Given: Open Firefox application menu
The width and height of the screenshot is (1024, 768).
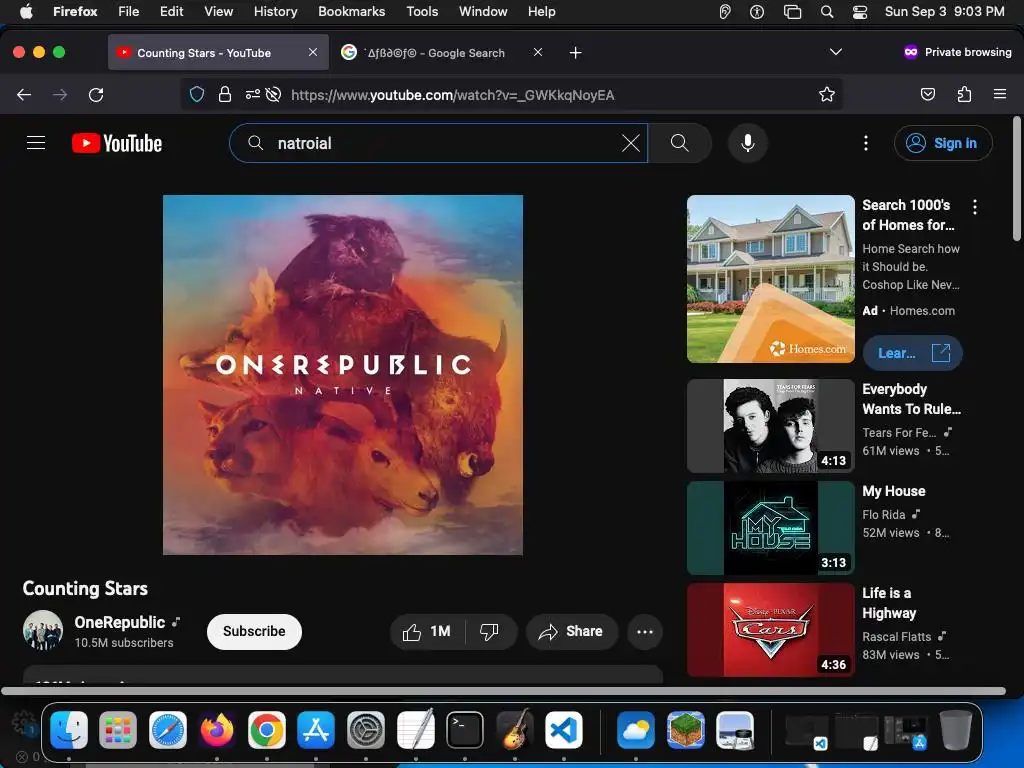Looking at the screenshot, I should (x=1000, y=95).
